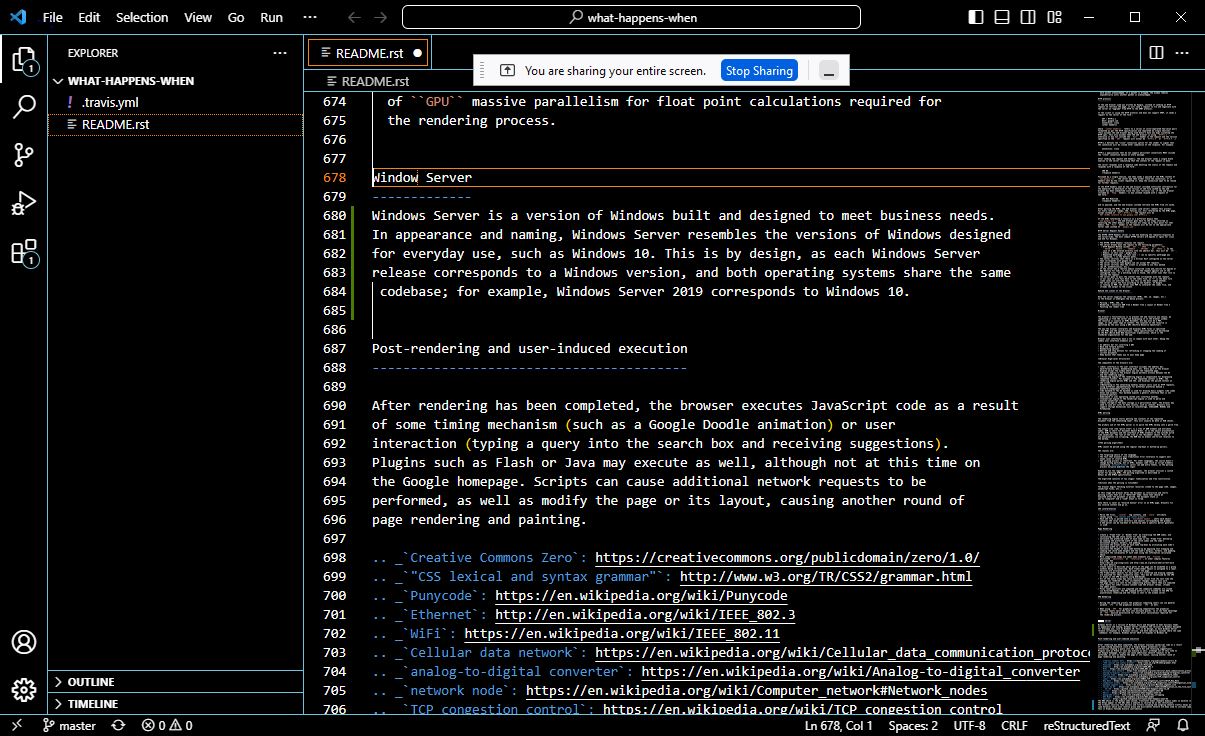
Task: Open the Search view icon
Action: click(x=24, y=107)
